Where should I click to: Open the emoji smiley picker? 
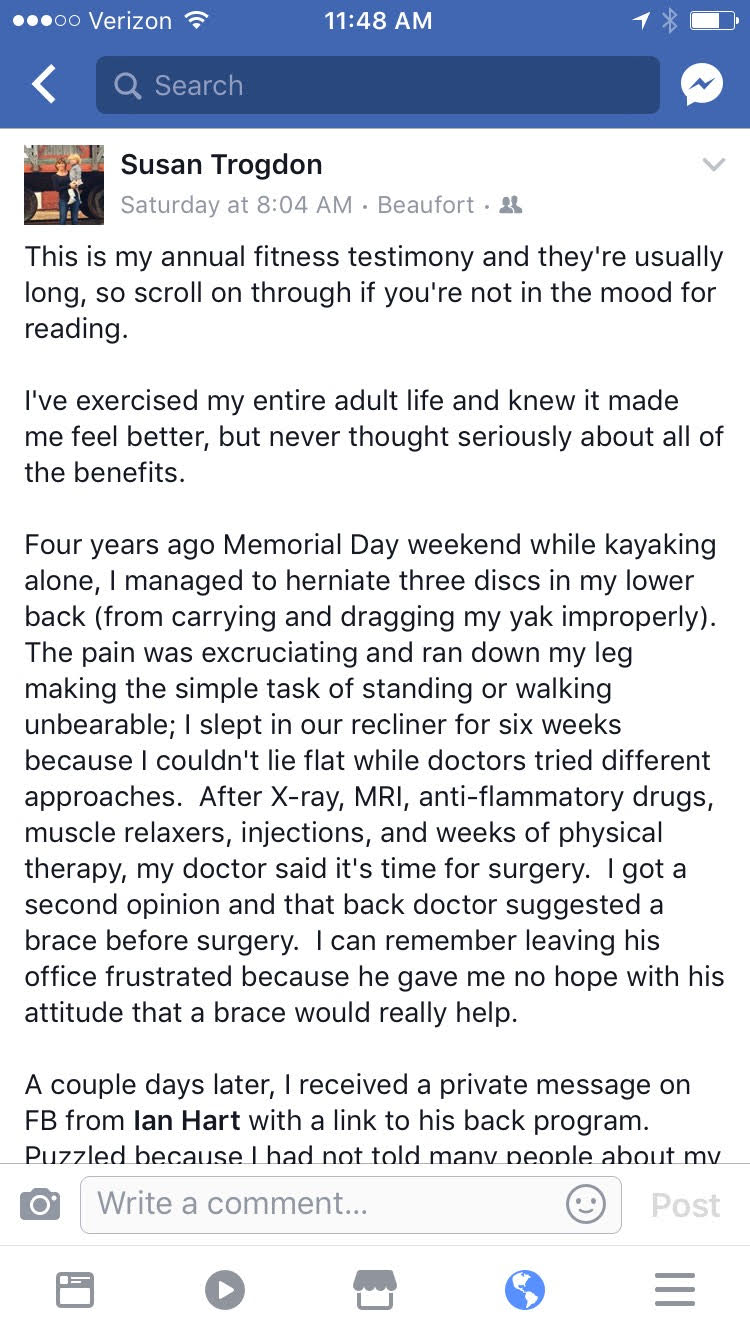coord(586,1204)
